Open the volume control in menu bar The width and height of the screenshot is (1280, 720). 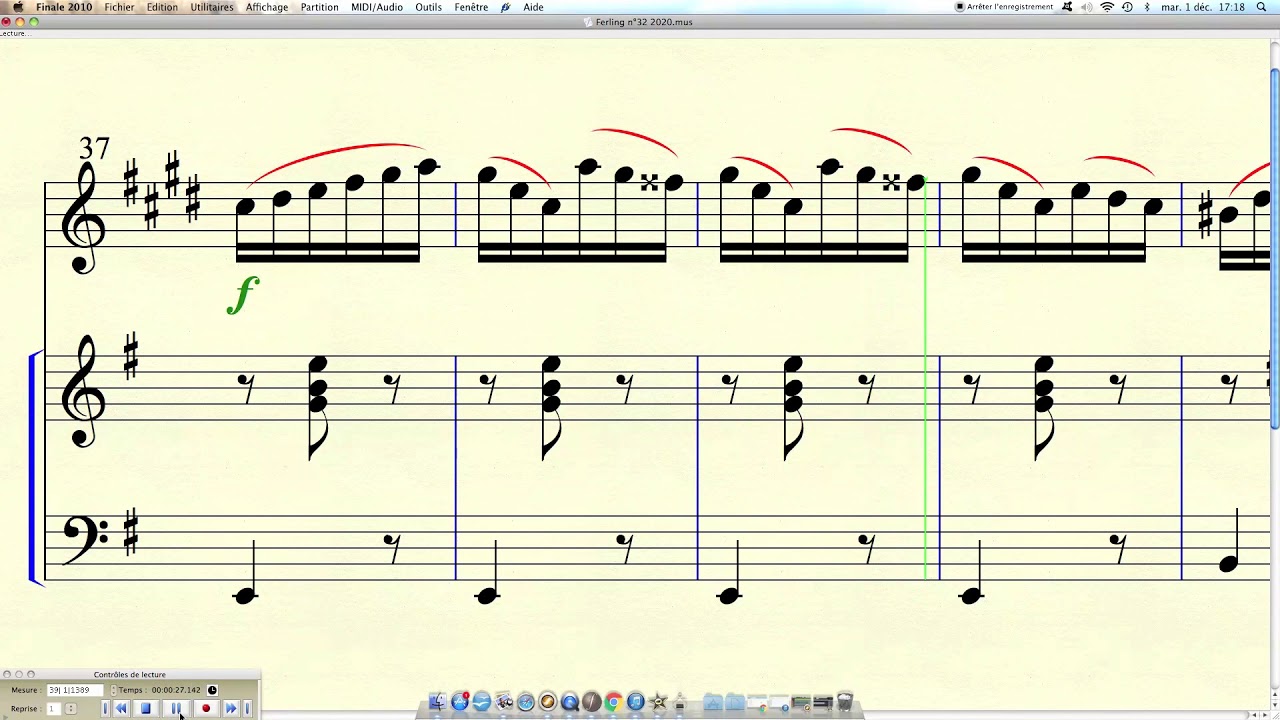tap(1087, 7)
